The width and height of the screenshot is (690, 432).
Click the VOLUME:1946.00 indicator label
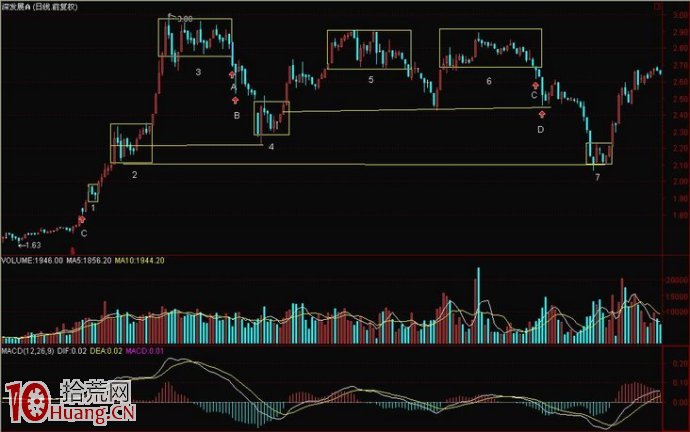32,260
